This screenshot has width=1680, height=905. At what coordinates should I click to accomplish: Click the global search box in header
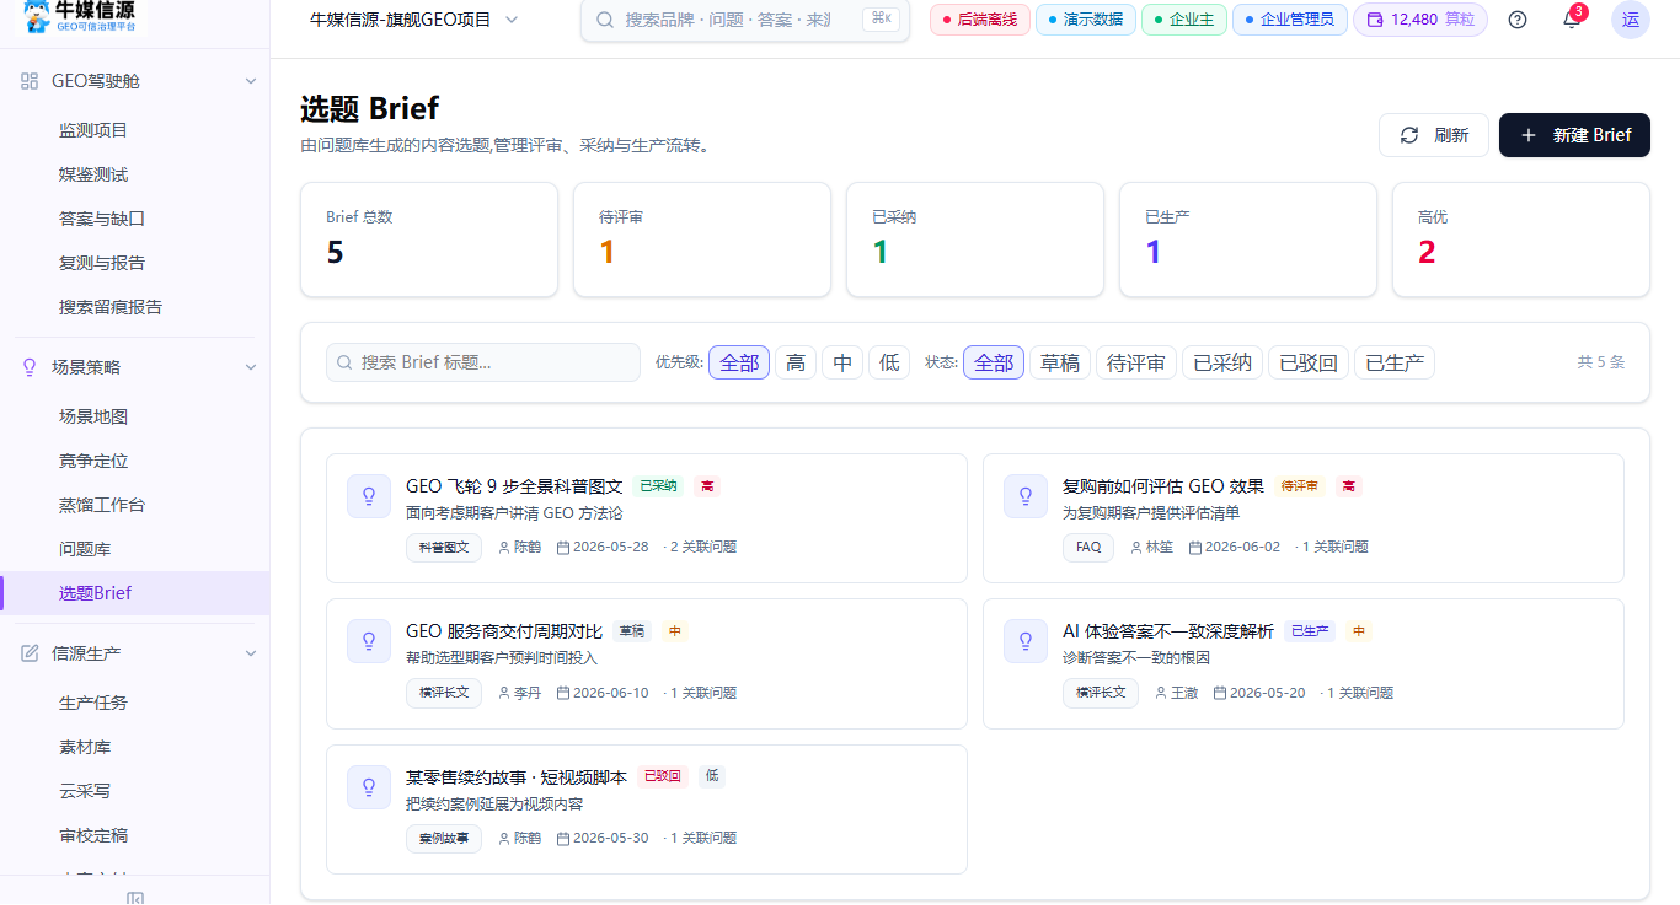pyautogui.click(x=745, y=20)
